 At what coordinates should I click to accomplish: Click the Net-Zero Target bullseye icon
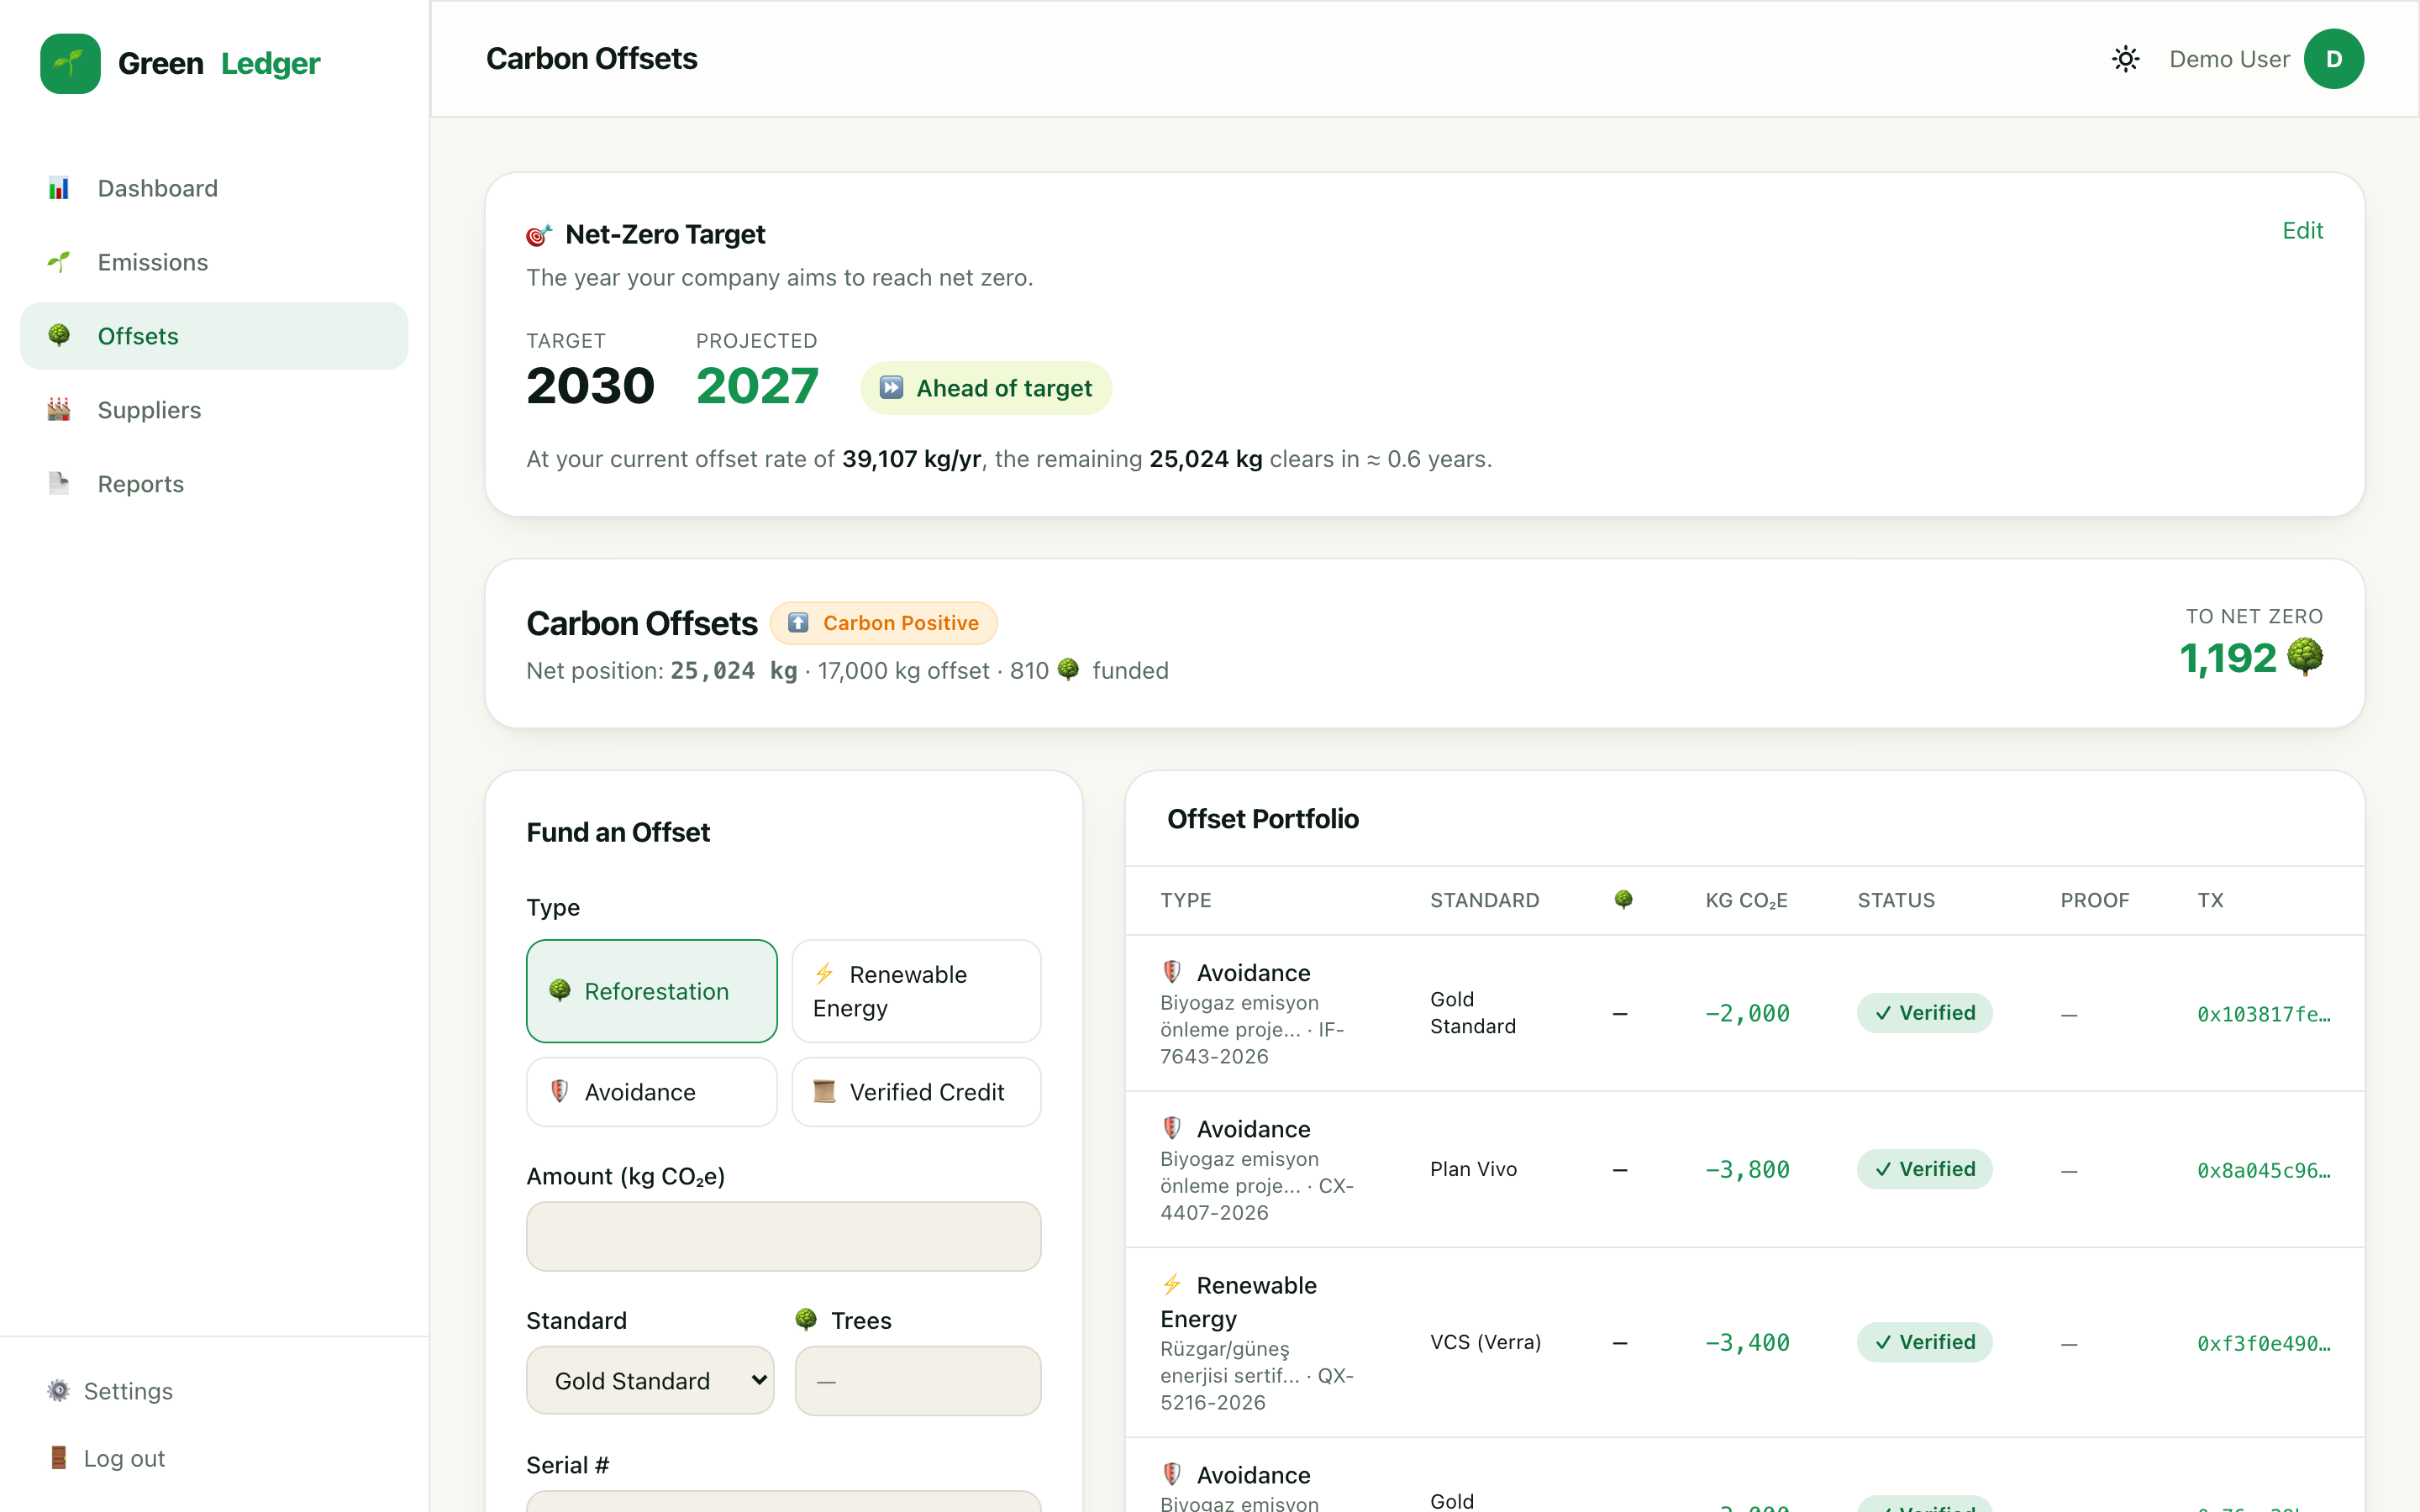coord(539,235)
